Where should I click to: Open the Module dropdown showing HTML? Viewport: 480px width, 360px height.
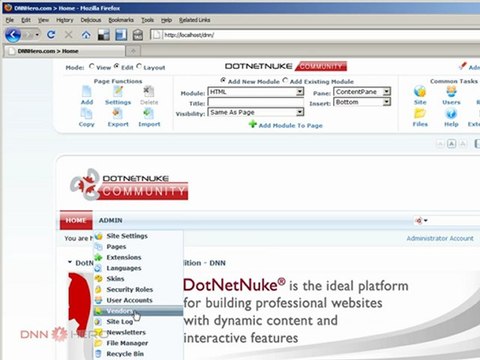(x=256, y=92)
